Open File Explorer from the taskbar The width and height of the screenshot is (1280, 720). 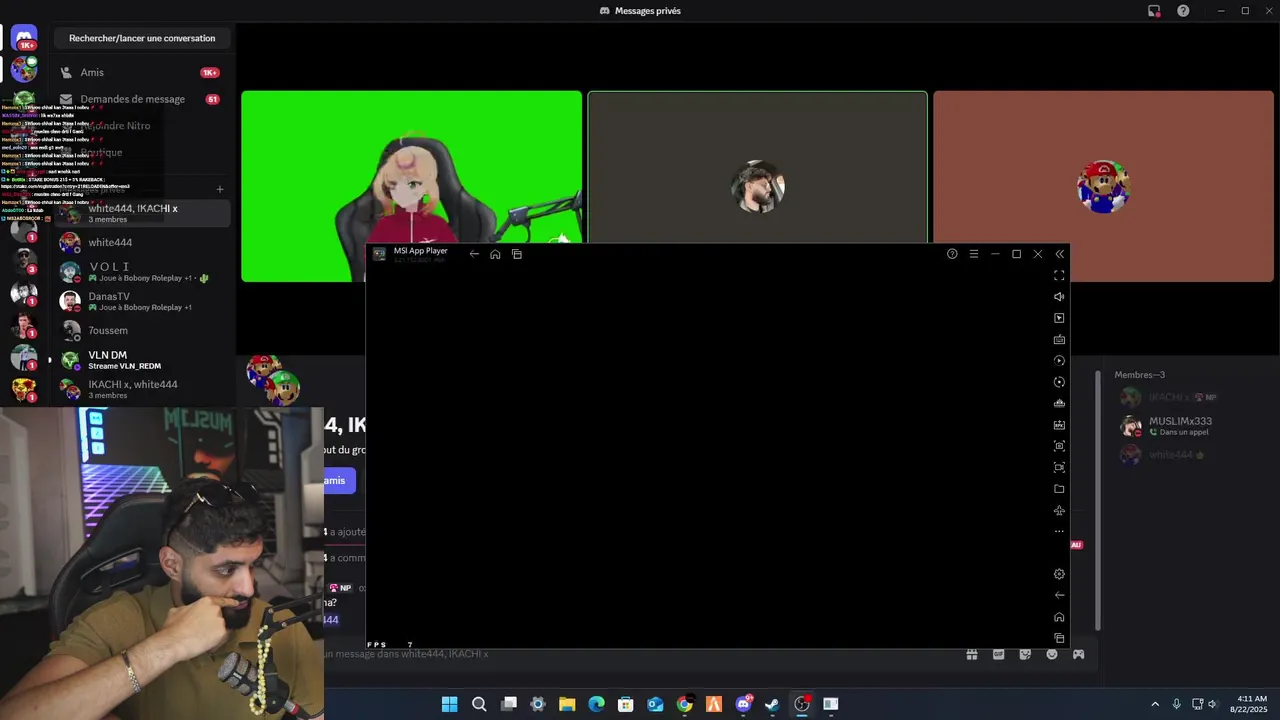(x=567, y=704)
